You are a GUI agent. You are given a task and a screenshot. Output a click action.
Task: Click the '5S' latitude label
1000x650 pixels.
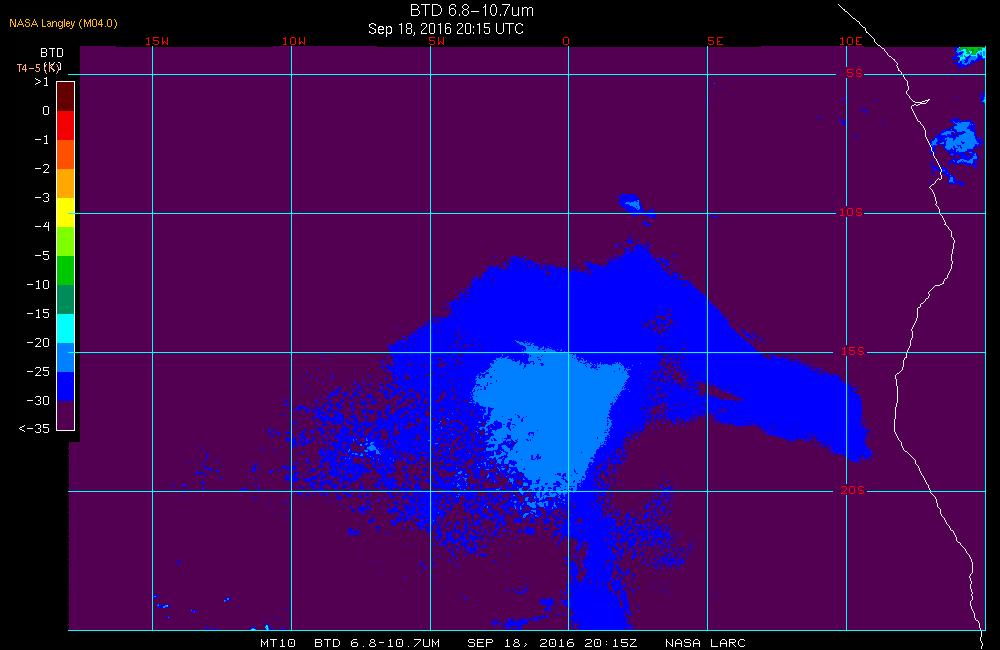pyautogui.click(x=854, y=73)
